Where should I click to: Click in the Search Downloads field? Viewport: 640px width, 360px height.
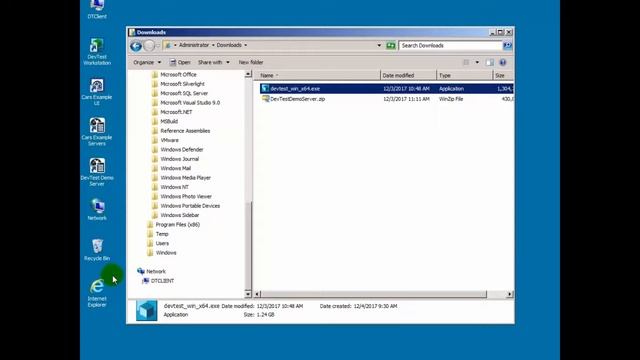(x=451, y=45)
